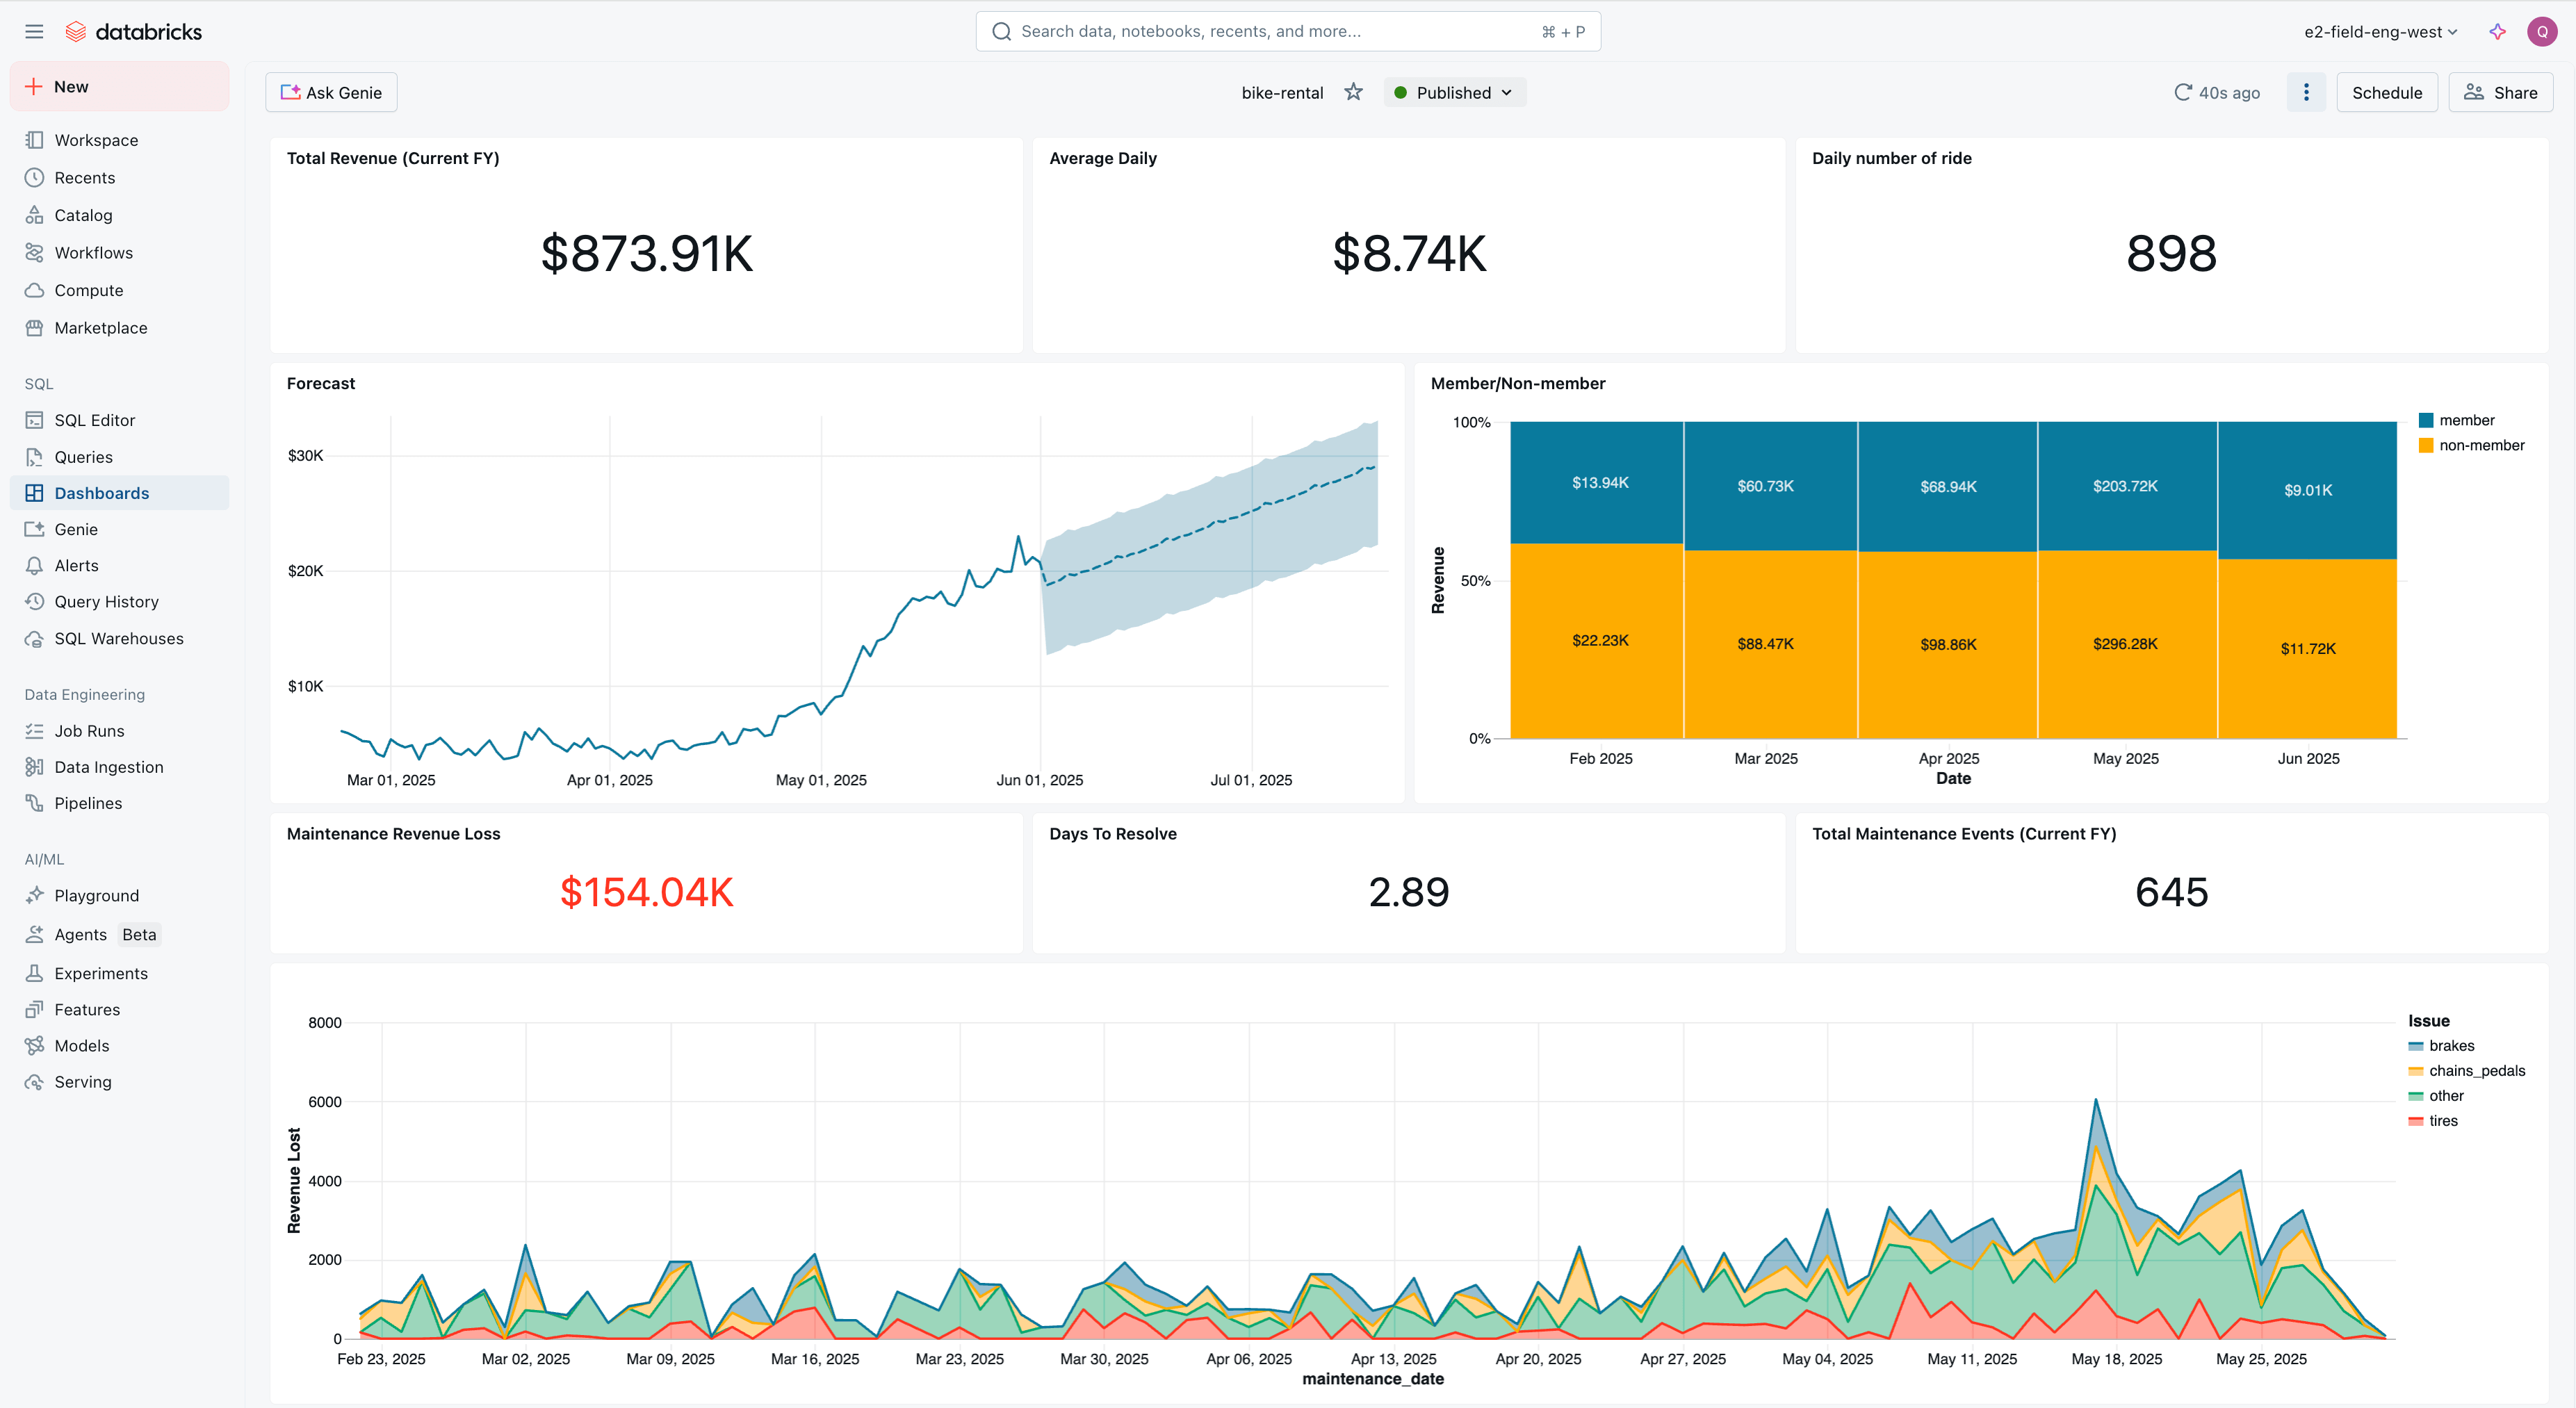Click the Workflows icon
Image resolution: width=2576 pixels, height=1408 pixels.
pyautogui.click(x=34, y=252)
